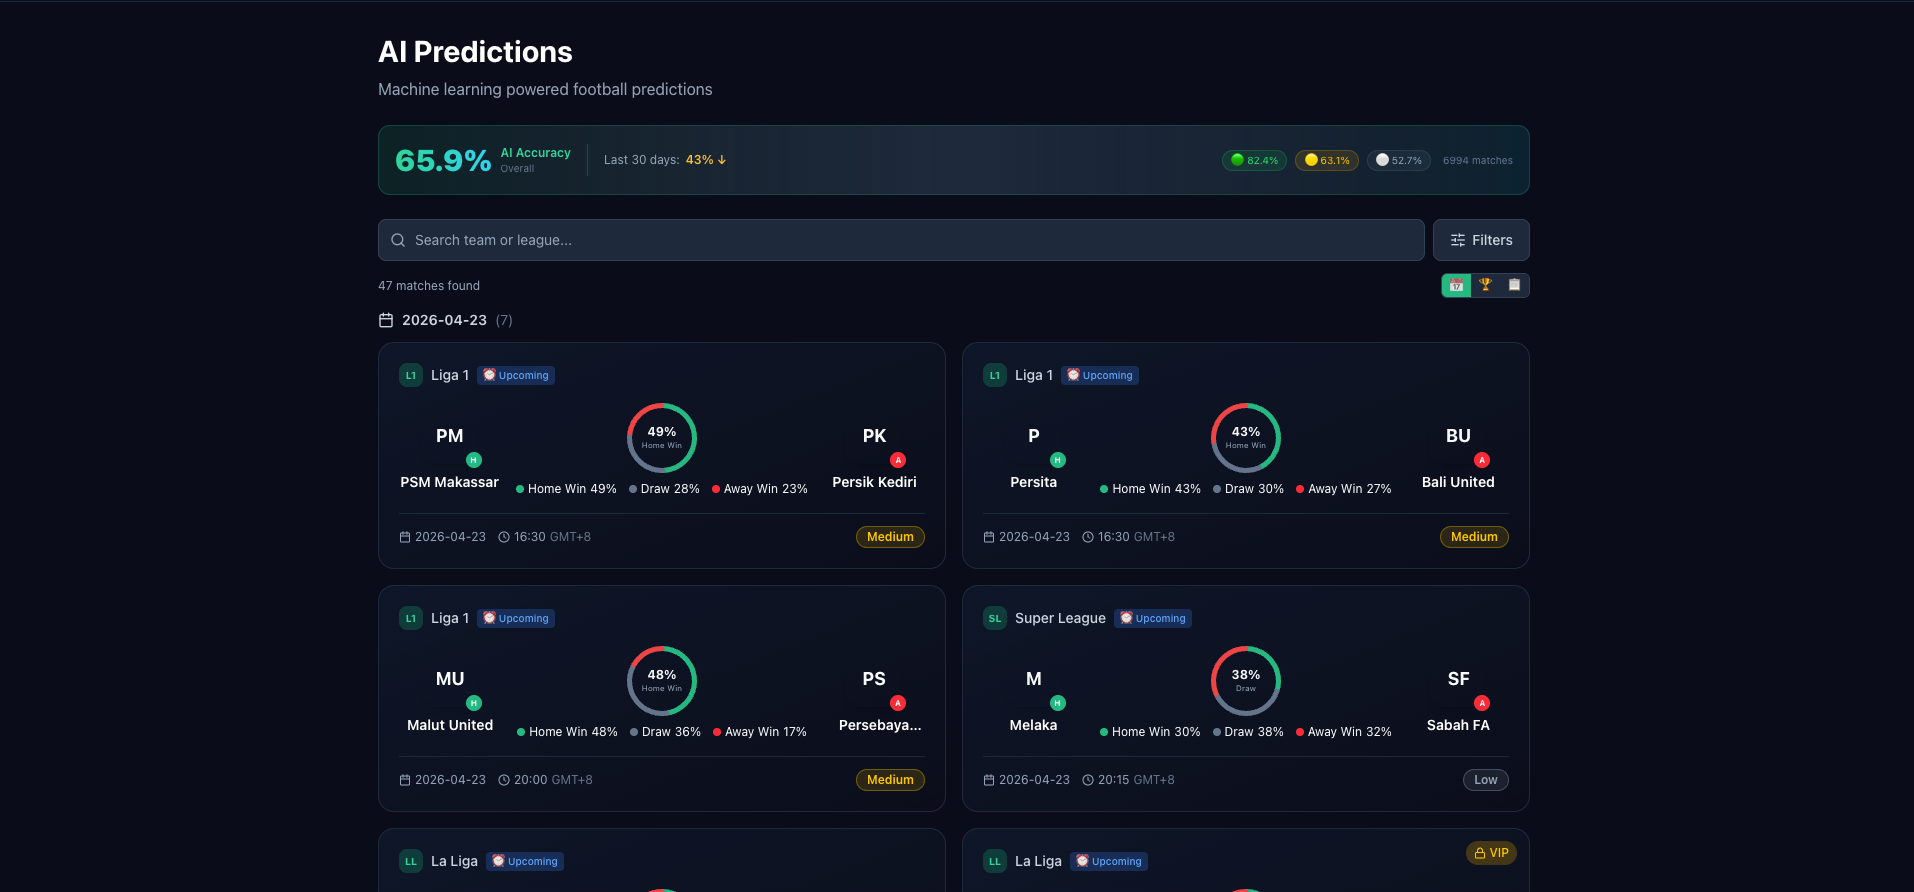Click Upcoming tag on the VIP La Liga card

[x=1109, y=861]
